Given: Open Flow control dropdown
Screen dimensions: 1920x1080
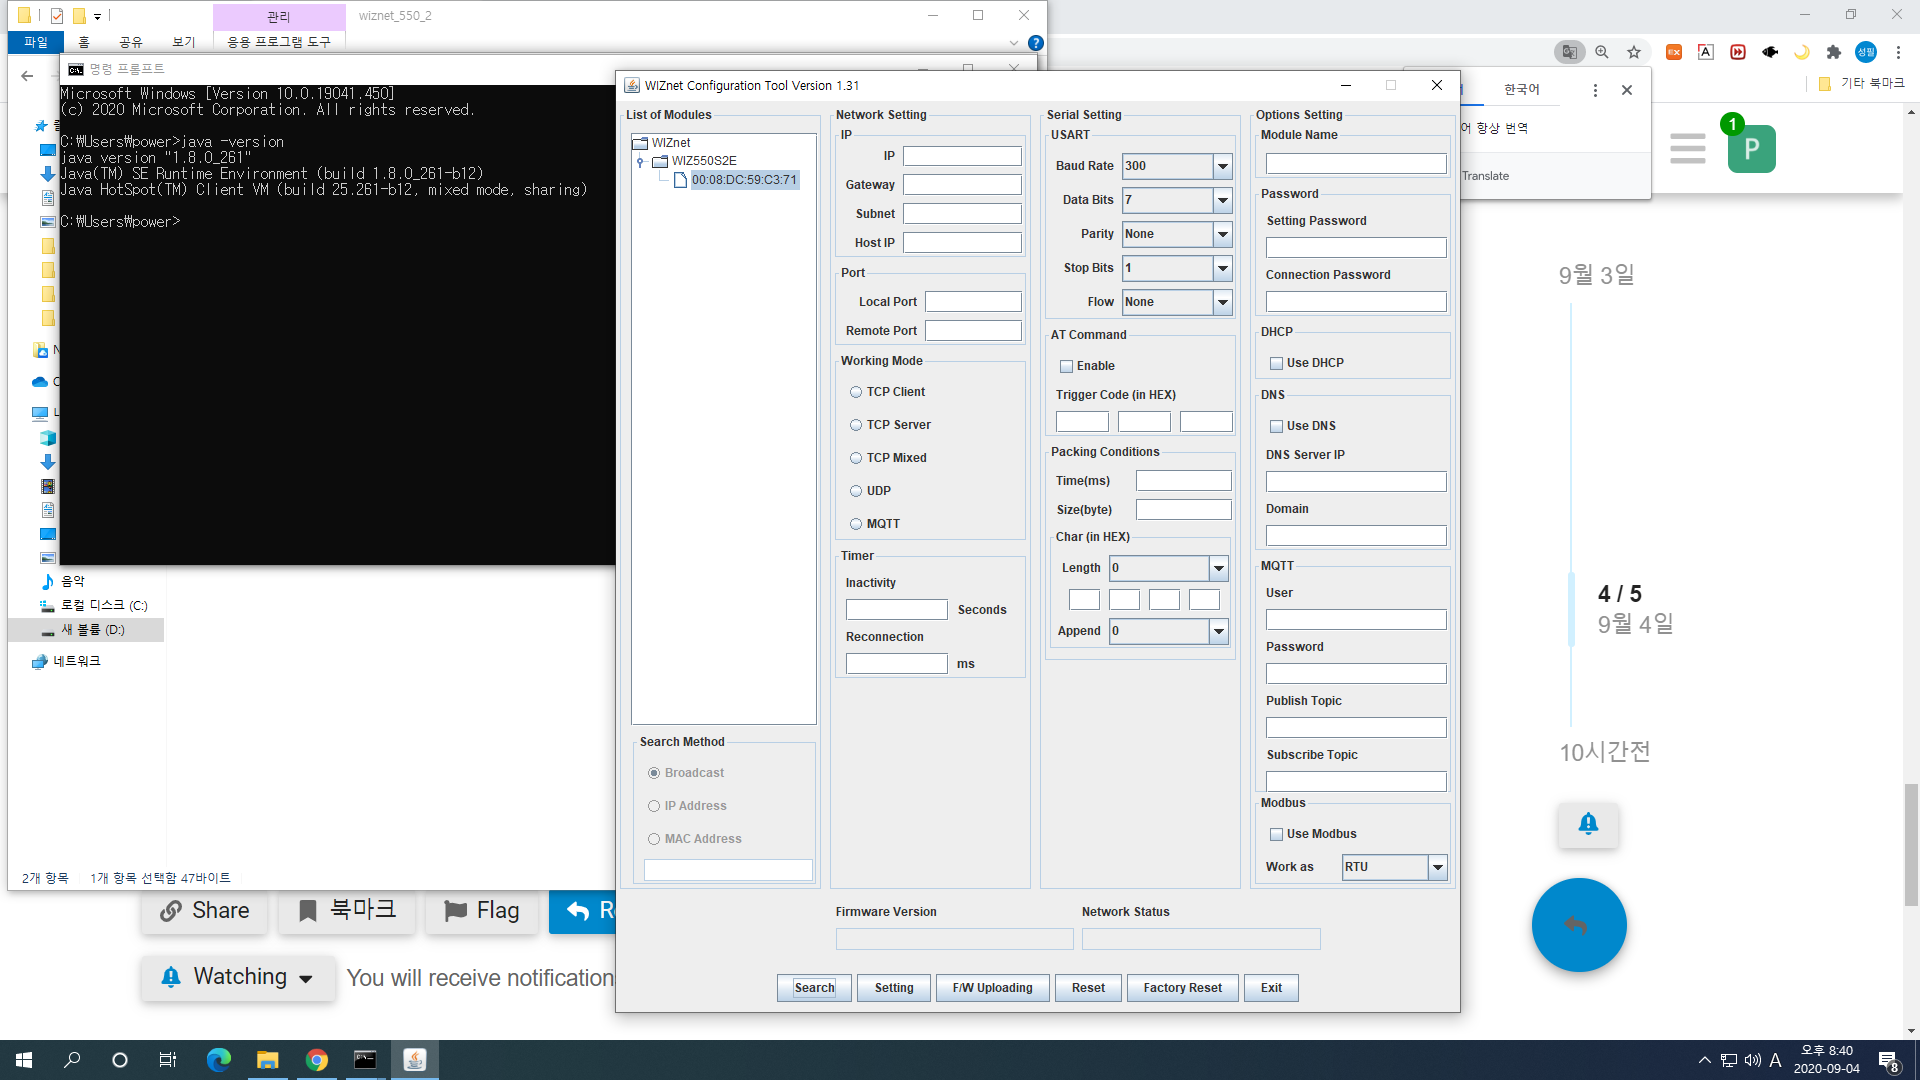Looking at the screenshot, I should coord(1222,302).
